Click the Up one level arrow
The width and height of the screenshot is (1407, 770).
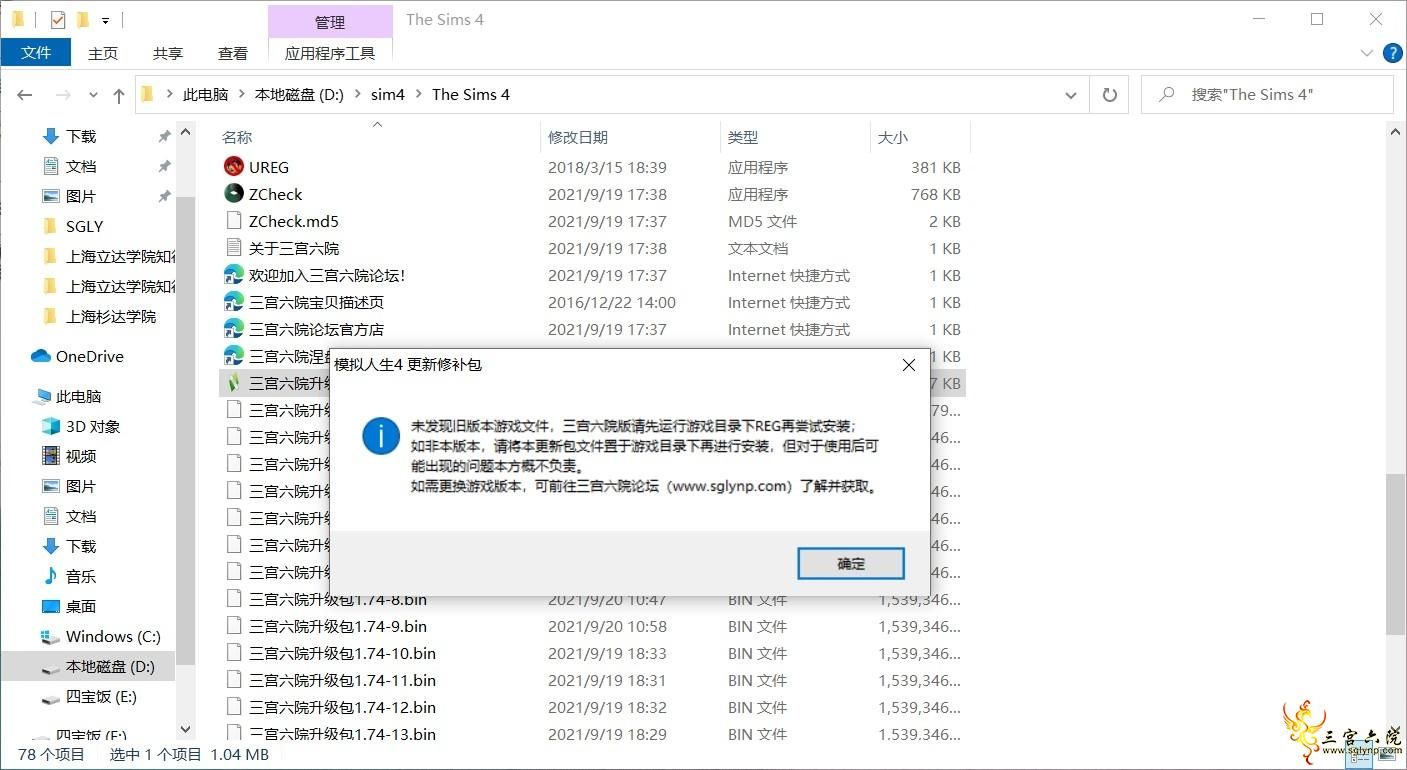(118, 95)
